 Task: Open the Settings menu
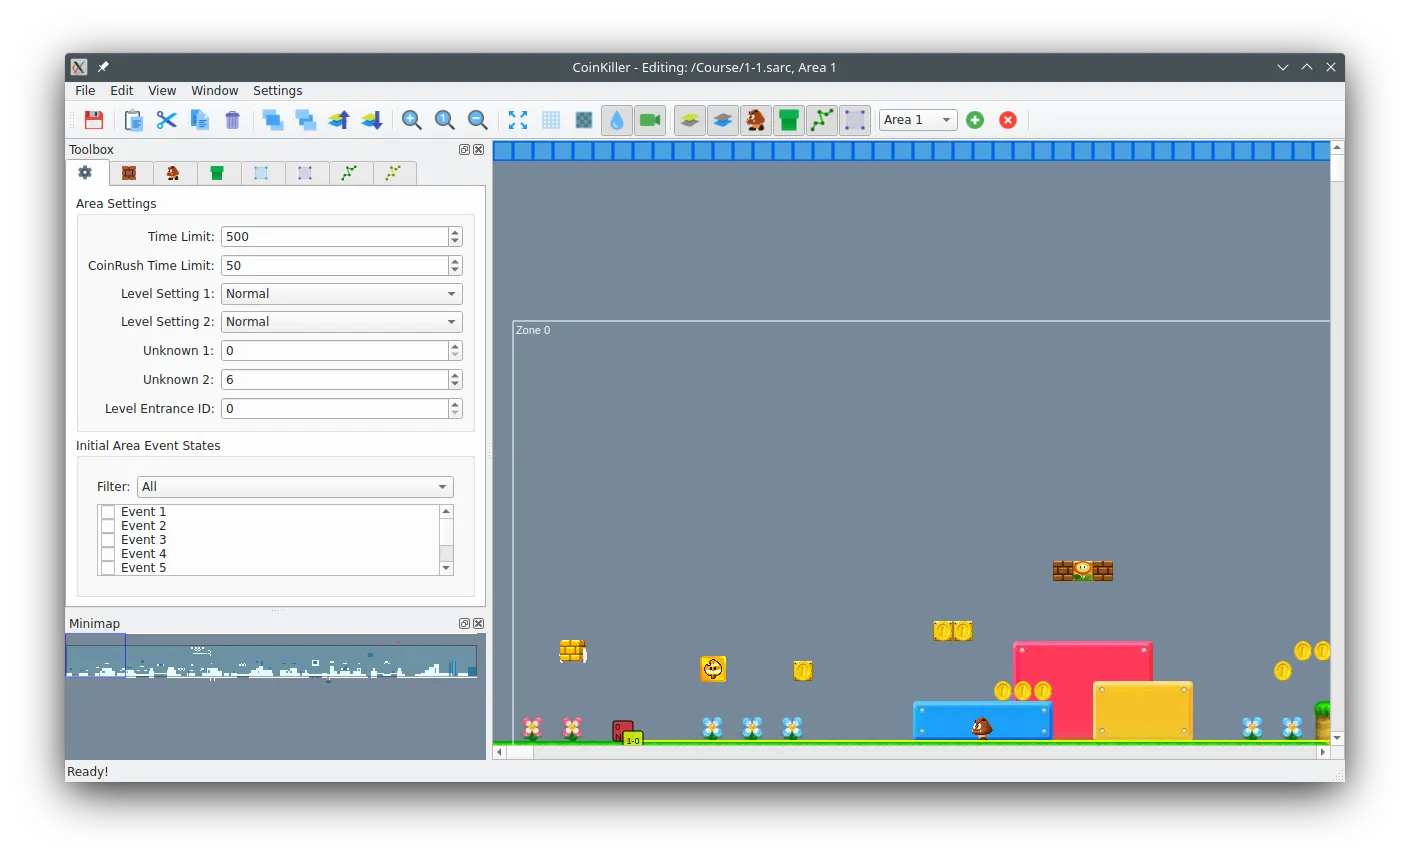(278, 91)
